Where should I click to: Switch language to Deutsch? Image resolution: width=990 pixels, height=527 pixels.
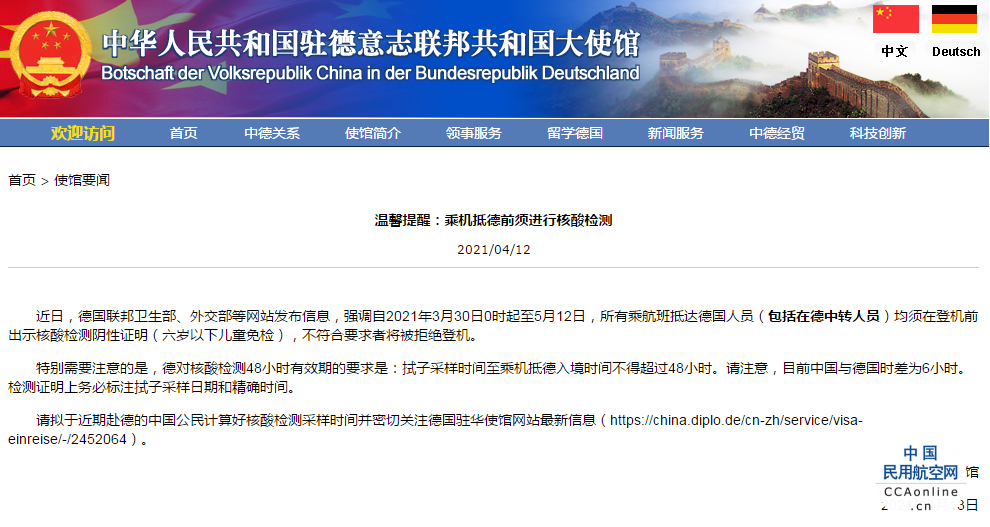point(956,52)
